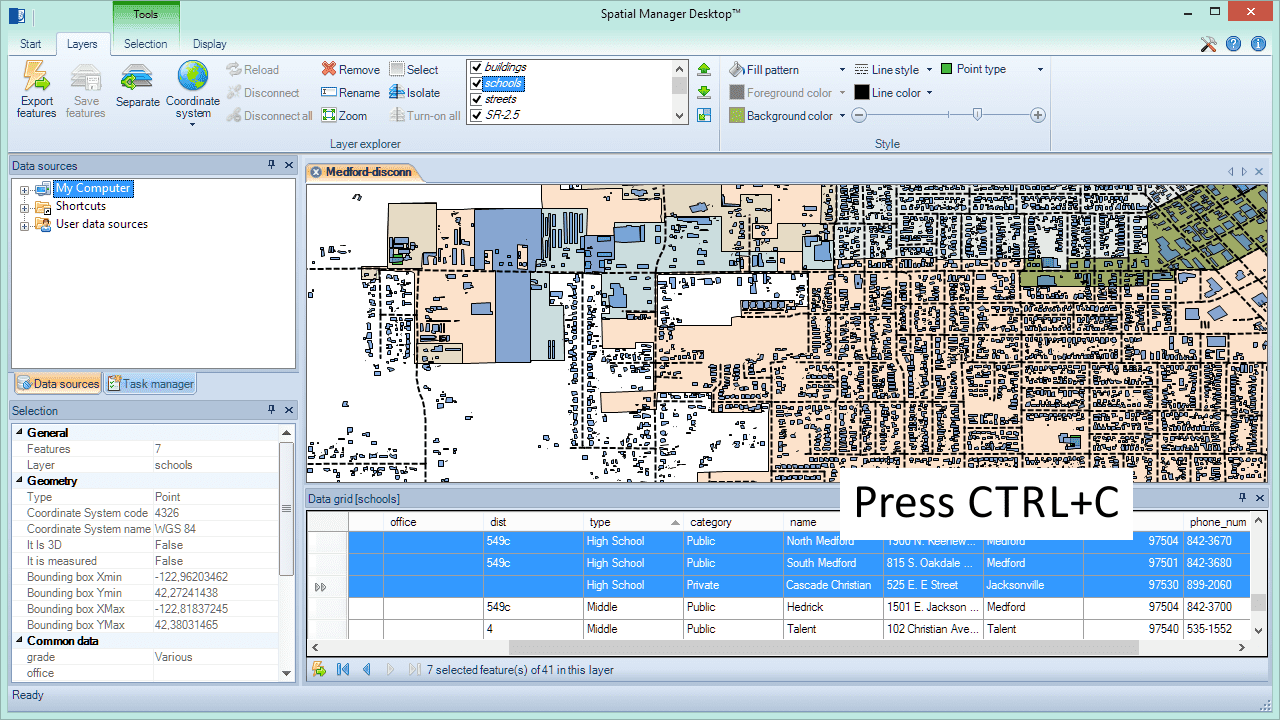This screenshot has width=1280, height=720.
Task: Select the Talent school name cell
Action: pos(833,629)
